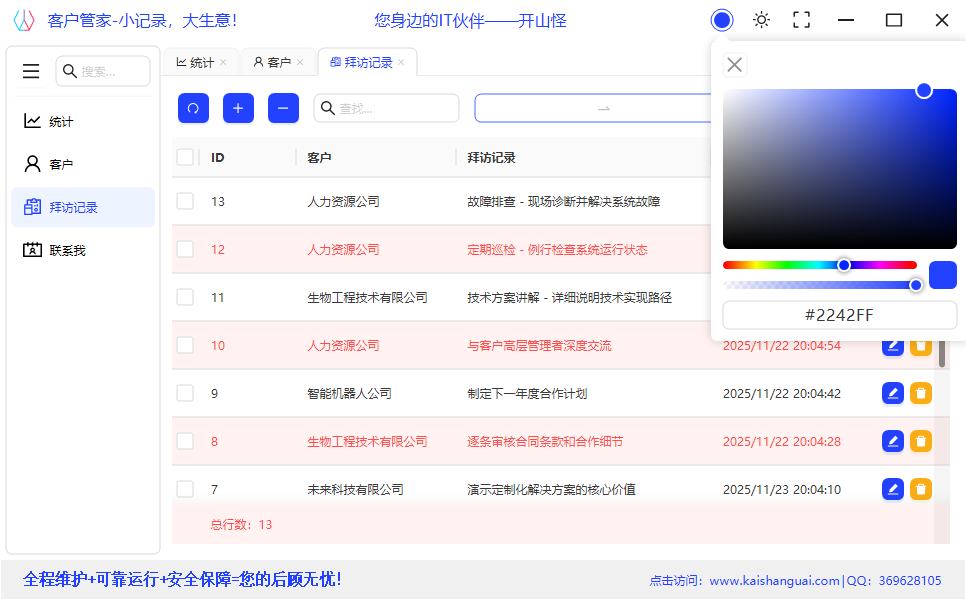966x600 pixels.
Task: Click the app logo in the title bar
Action: tap(24, 20)
